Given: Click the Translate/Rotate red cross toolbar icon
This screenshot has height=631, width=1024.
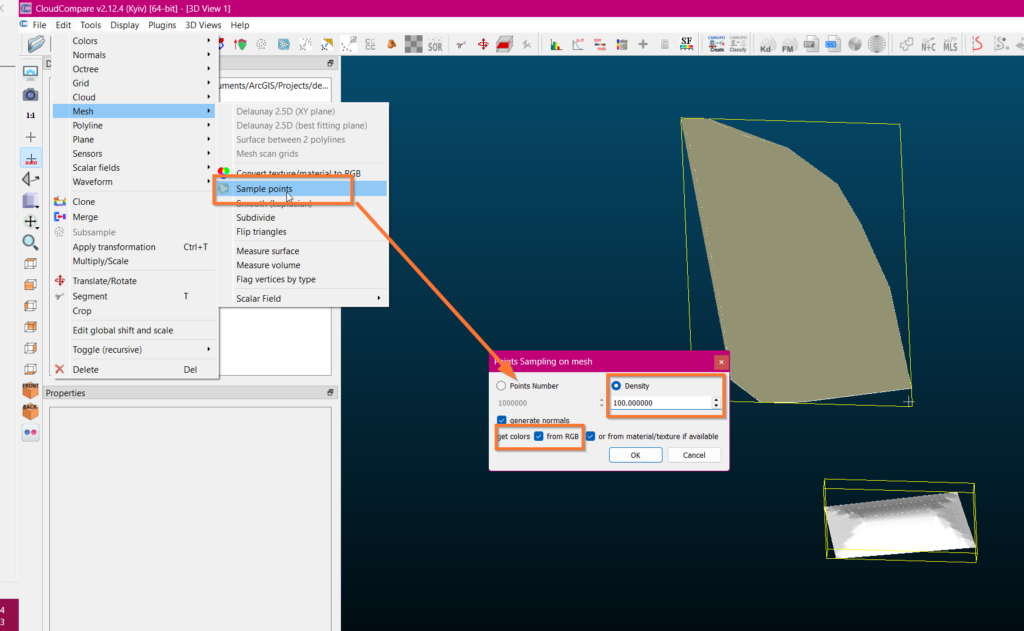Looking at the screenshot, I should tap(483, 44).
